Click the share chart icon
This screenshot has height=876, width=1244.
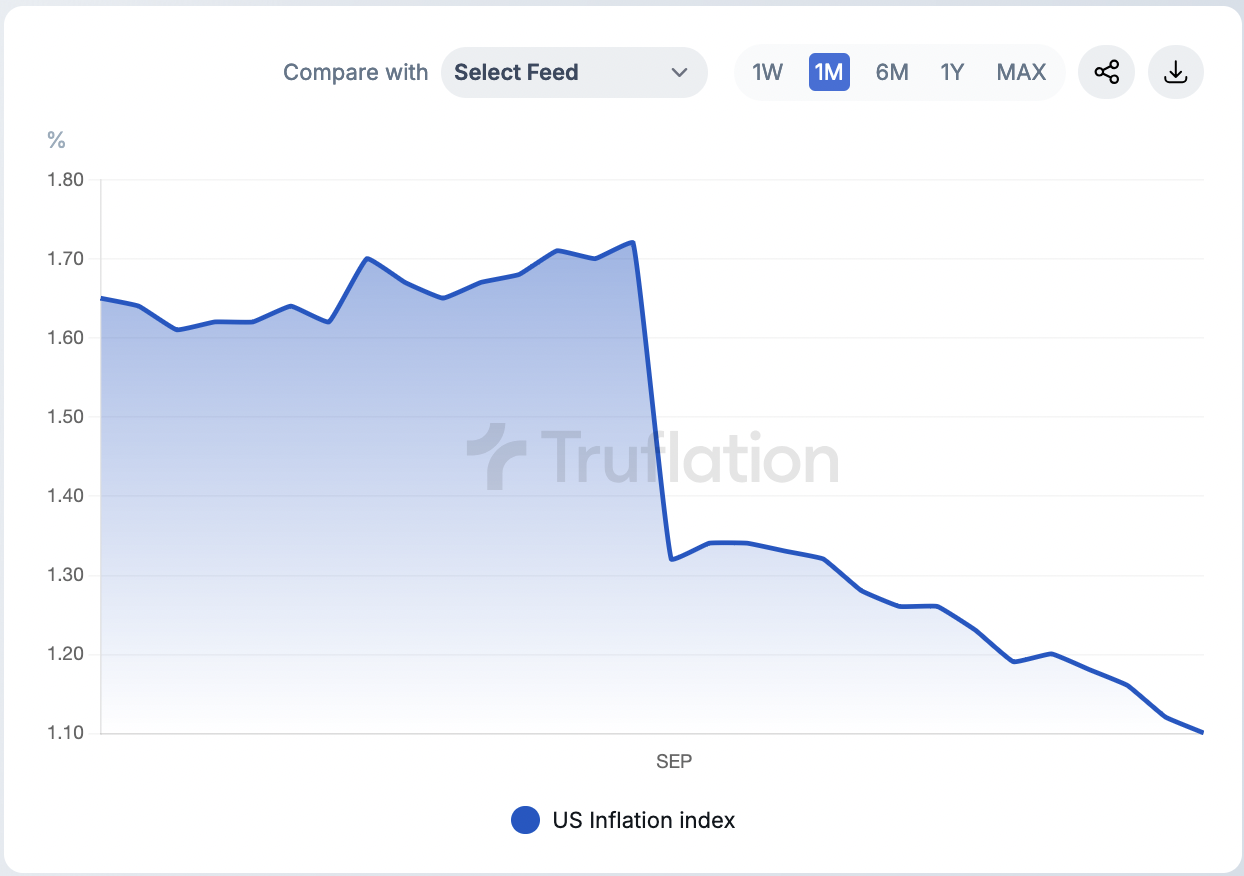click(x=1106, y=72)
